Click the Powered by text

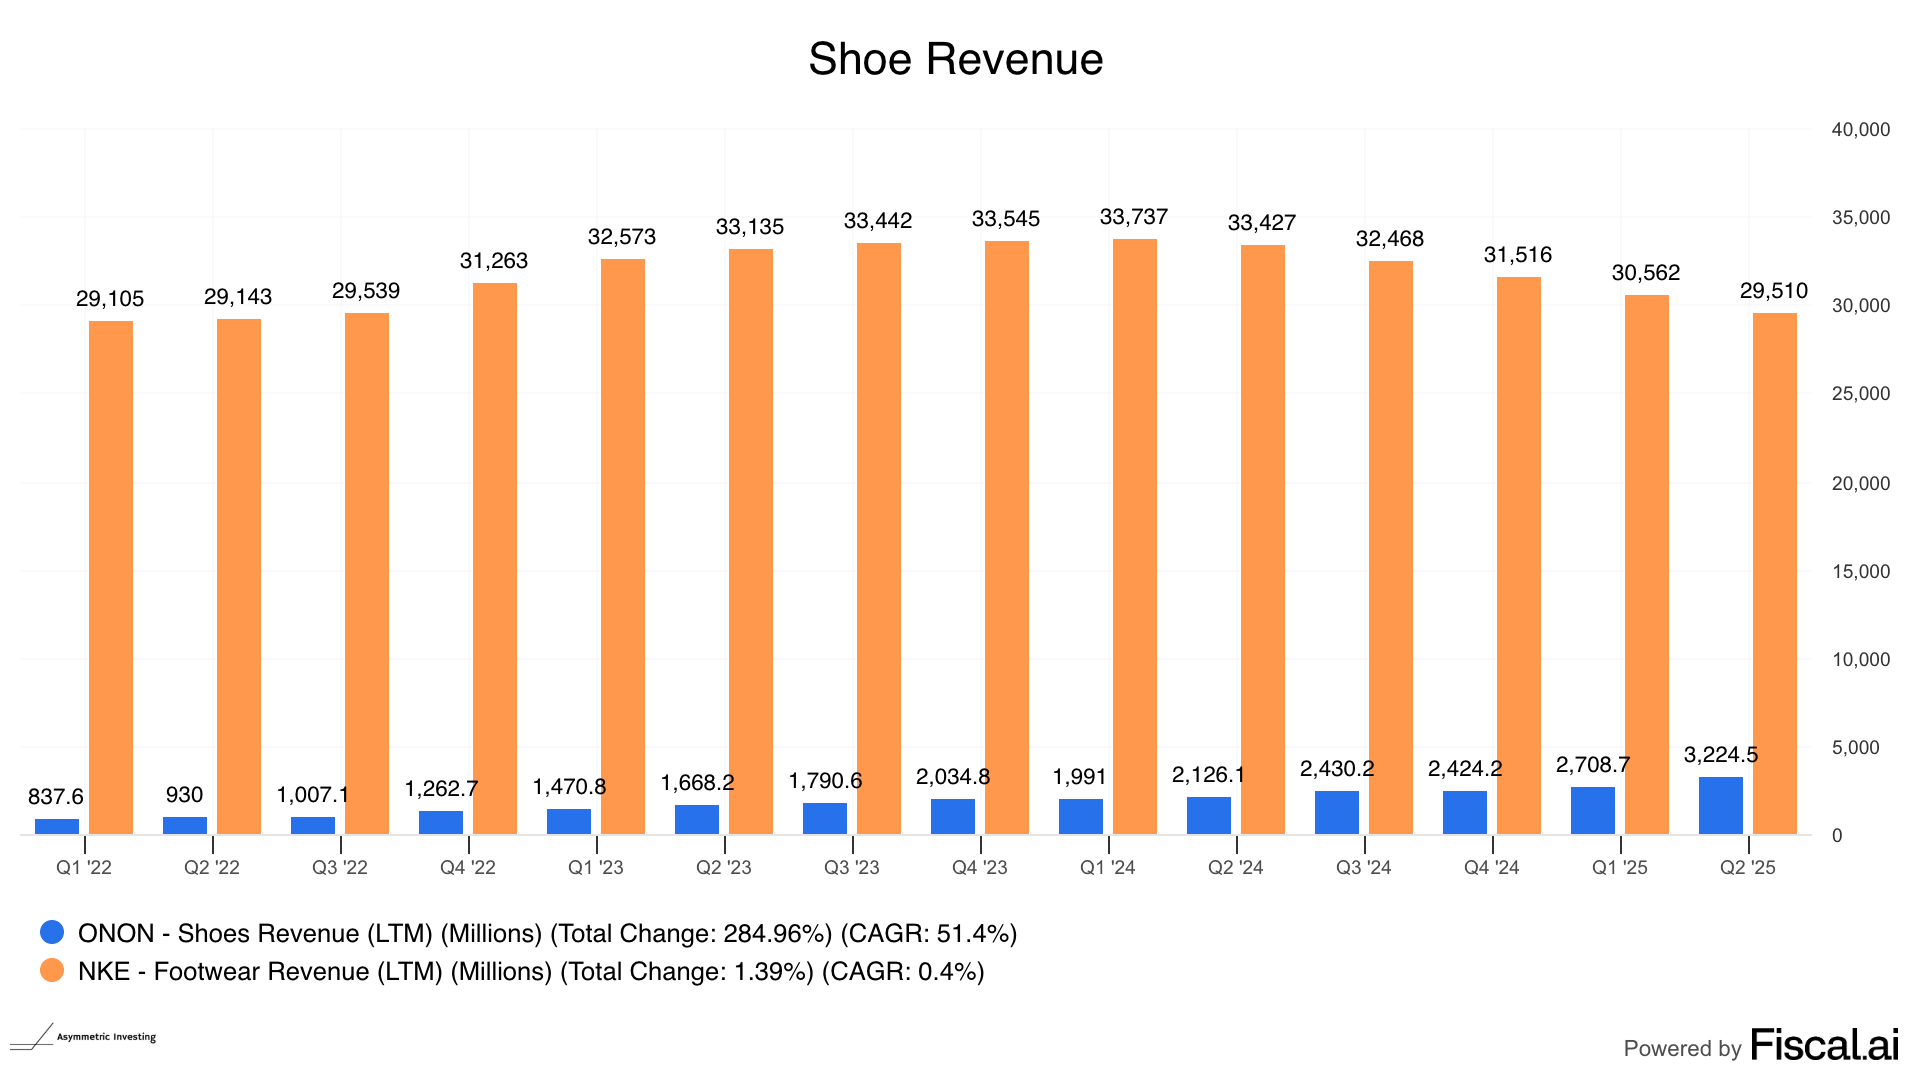click(1682, 1048)
